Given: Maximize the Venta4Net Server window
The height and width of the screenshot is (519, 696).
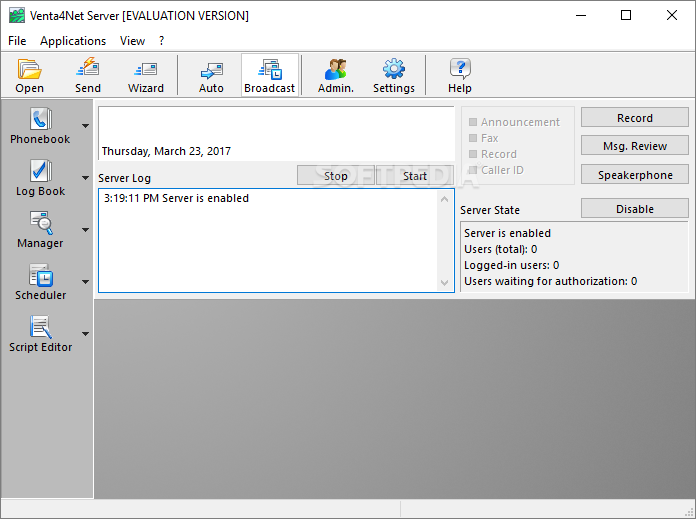Looking at the screenshot, I should (626, 15).
